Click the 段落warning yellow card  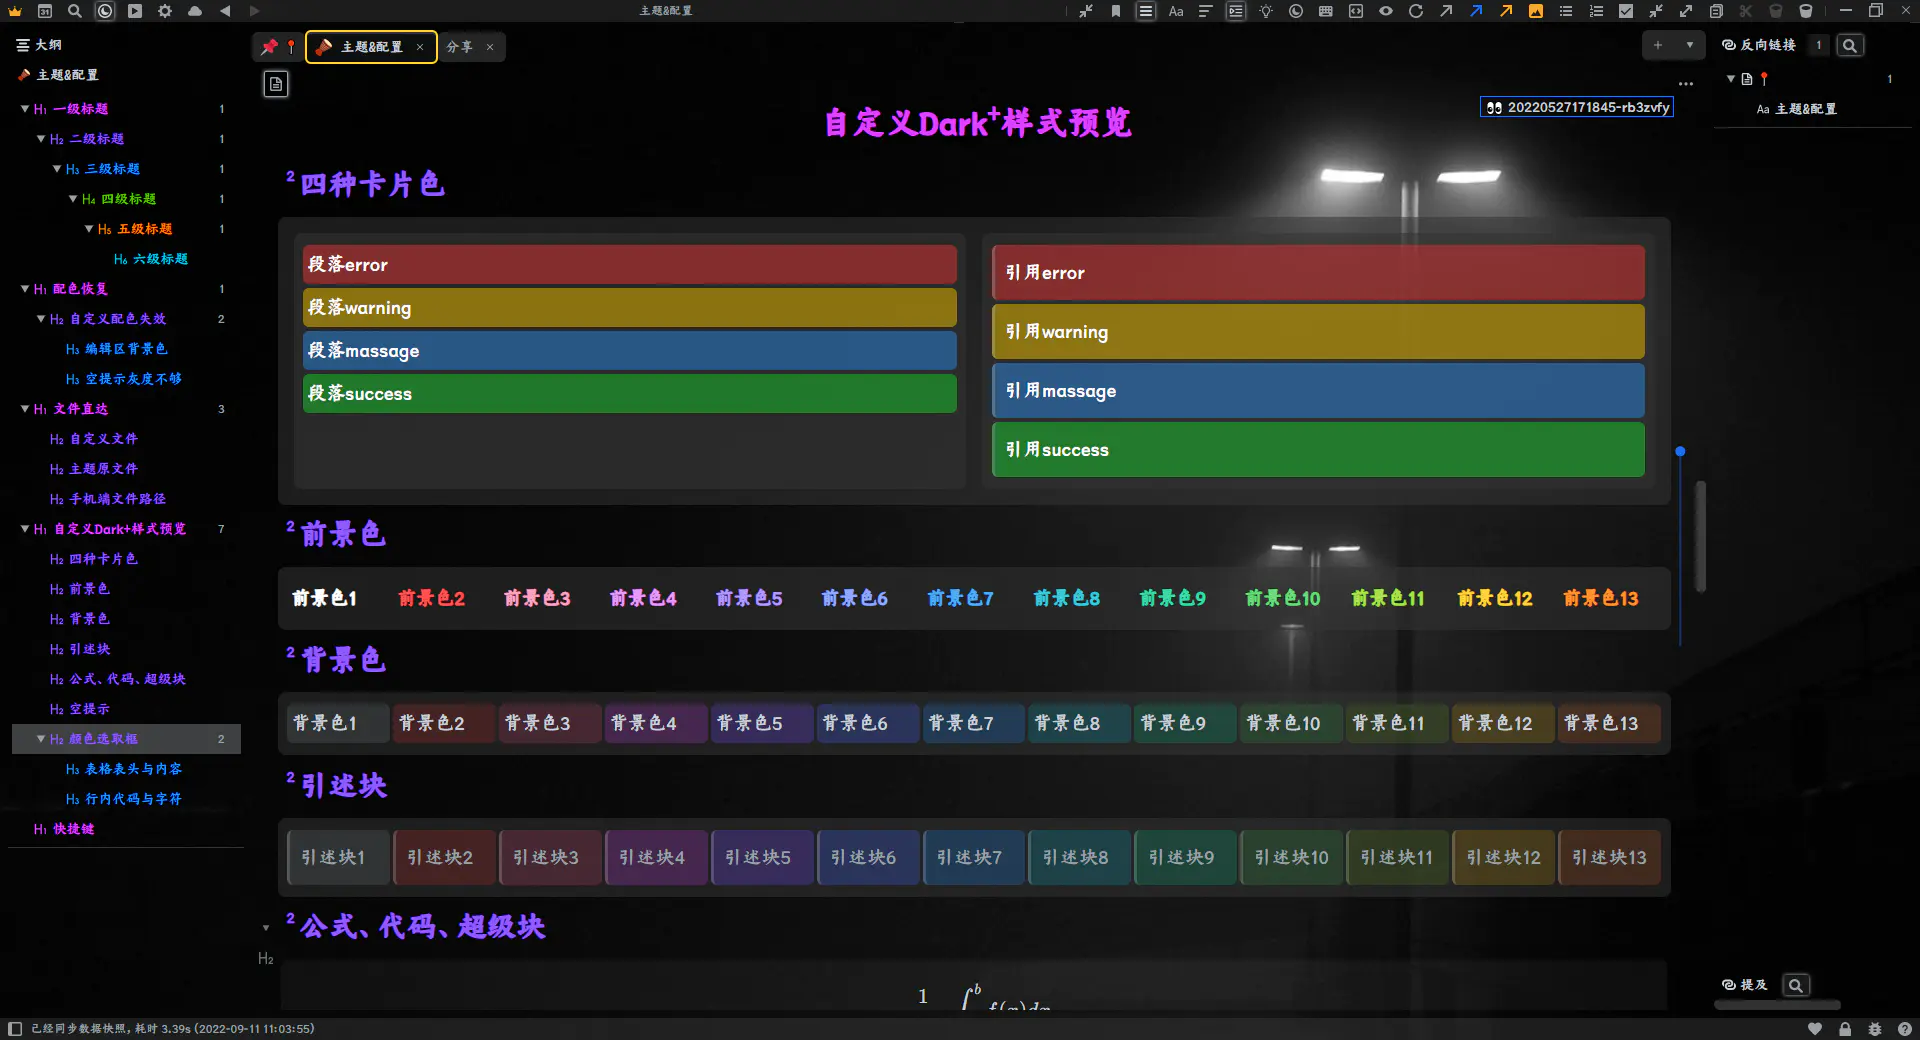(x=630, y=308)
